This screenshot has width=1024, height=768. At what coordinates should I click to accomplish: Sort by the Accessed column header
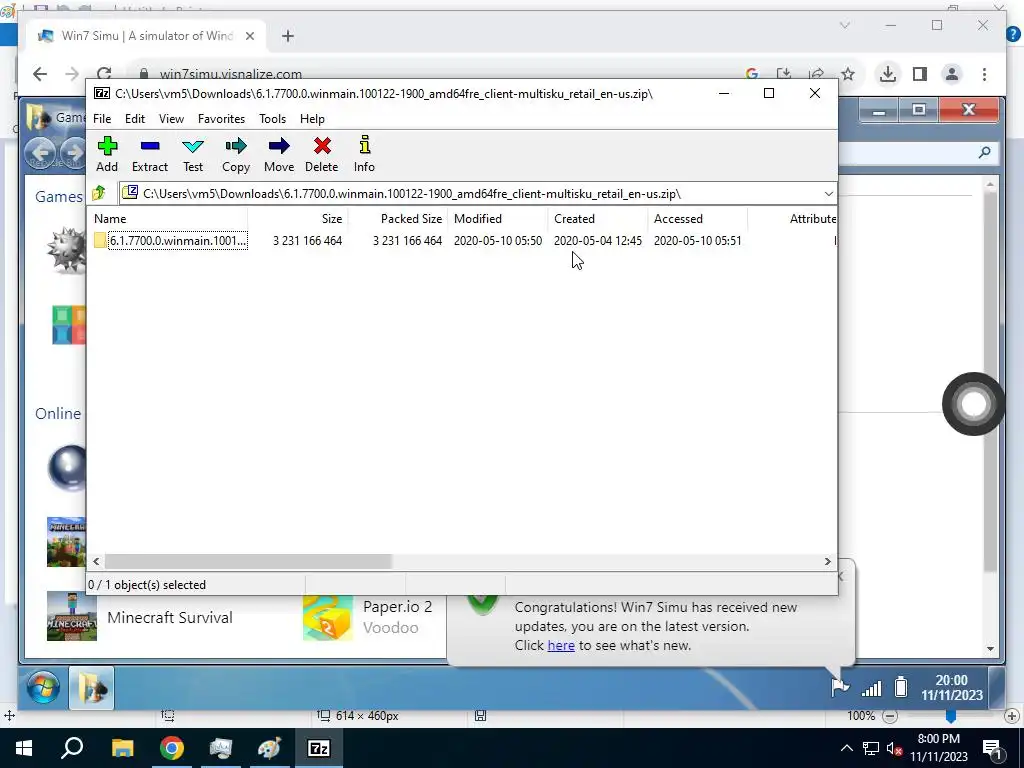click(x=697, y=219)
